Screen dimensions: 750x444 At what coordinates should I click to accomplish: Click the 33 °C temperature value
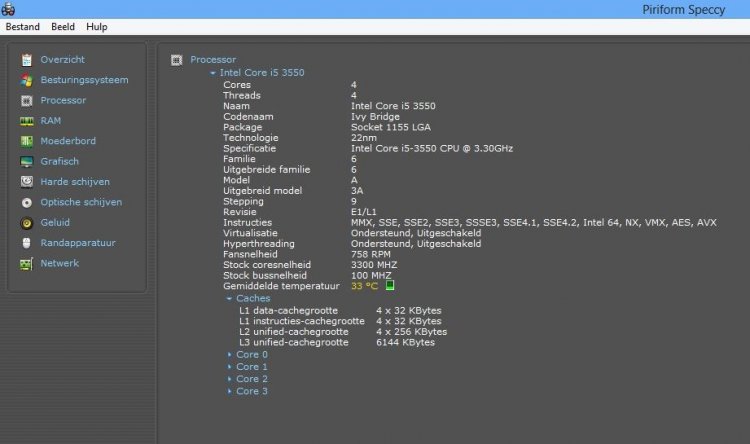[364, 286]
